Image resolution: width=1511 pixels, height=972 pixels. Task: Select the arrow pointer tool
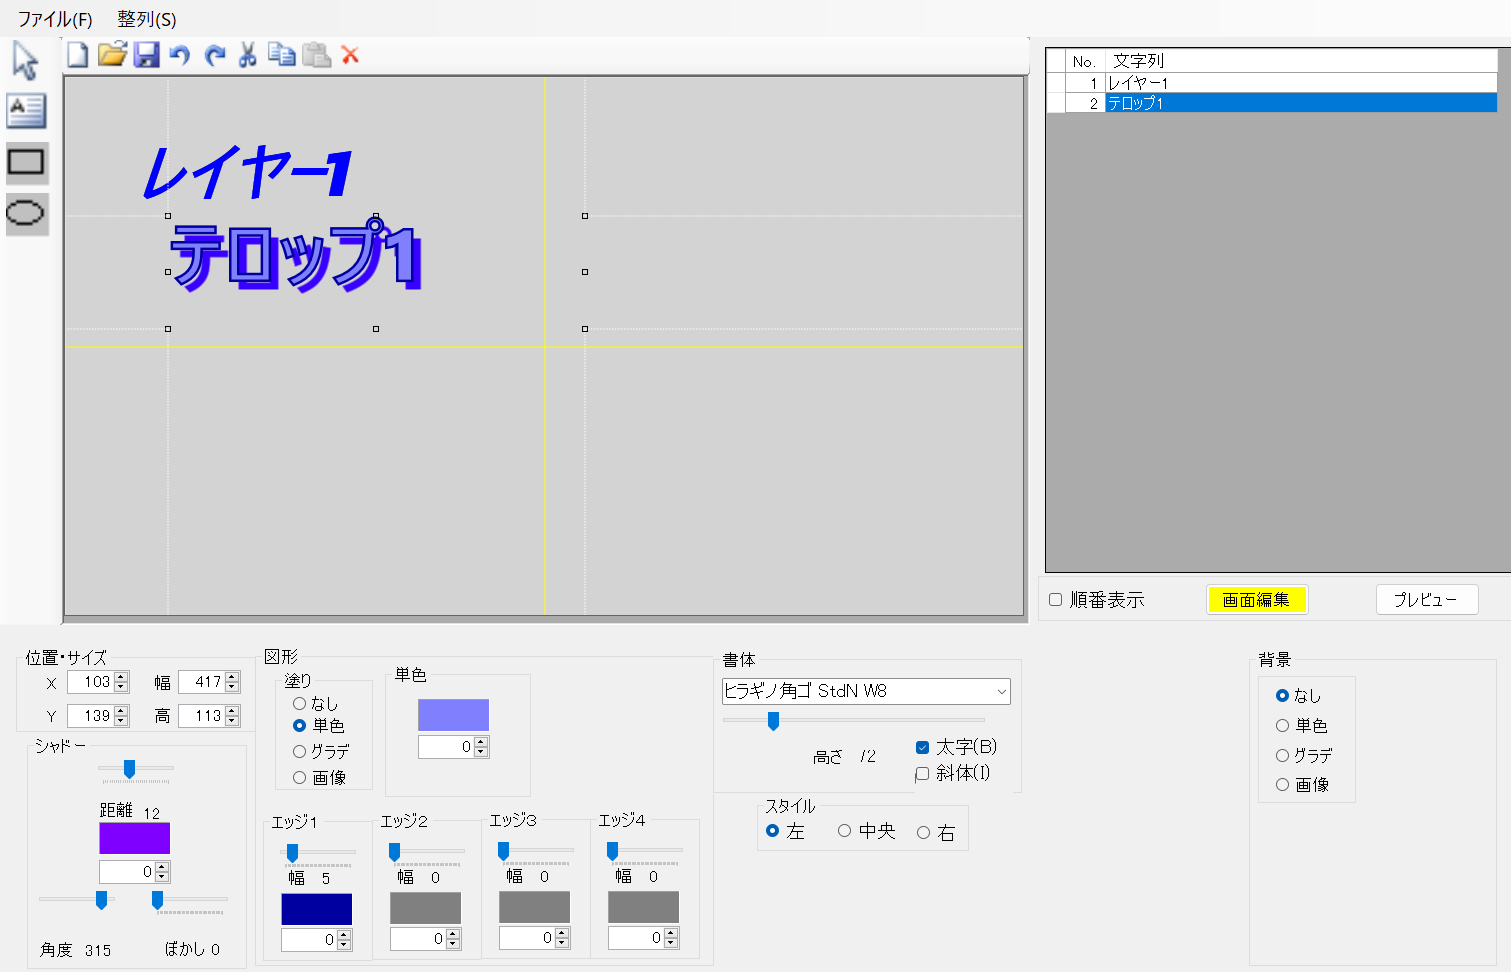coord(26,61)
